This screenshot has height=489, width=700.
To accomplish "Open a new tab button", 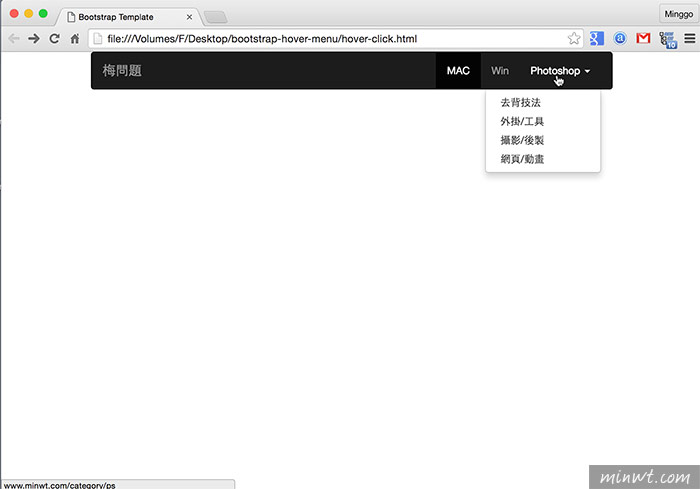I will [x=216, y=17].
